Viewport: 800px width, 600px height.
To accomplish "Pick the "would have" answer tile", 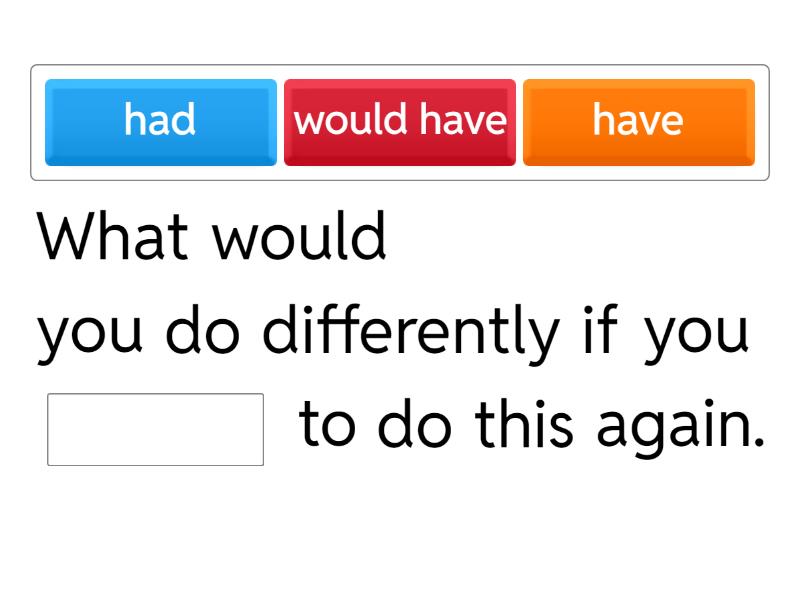I will pos(400,121).
